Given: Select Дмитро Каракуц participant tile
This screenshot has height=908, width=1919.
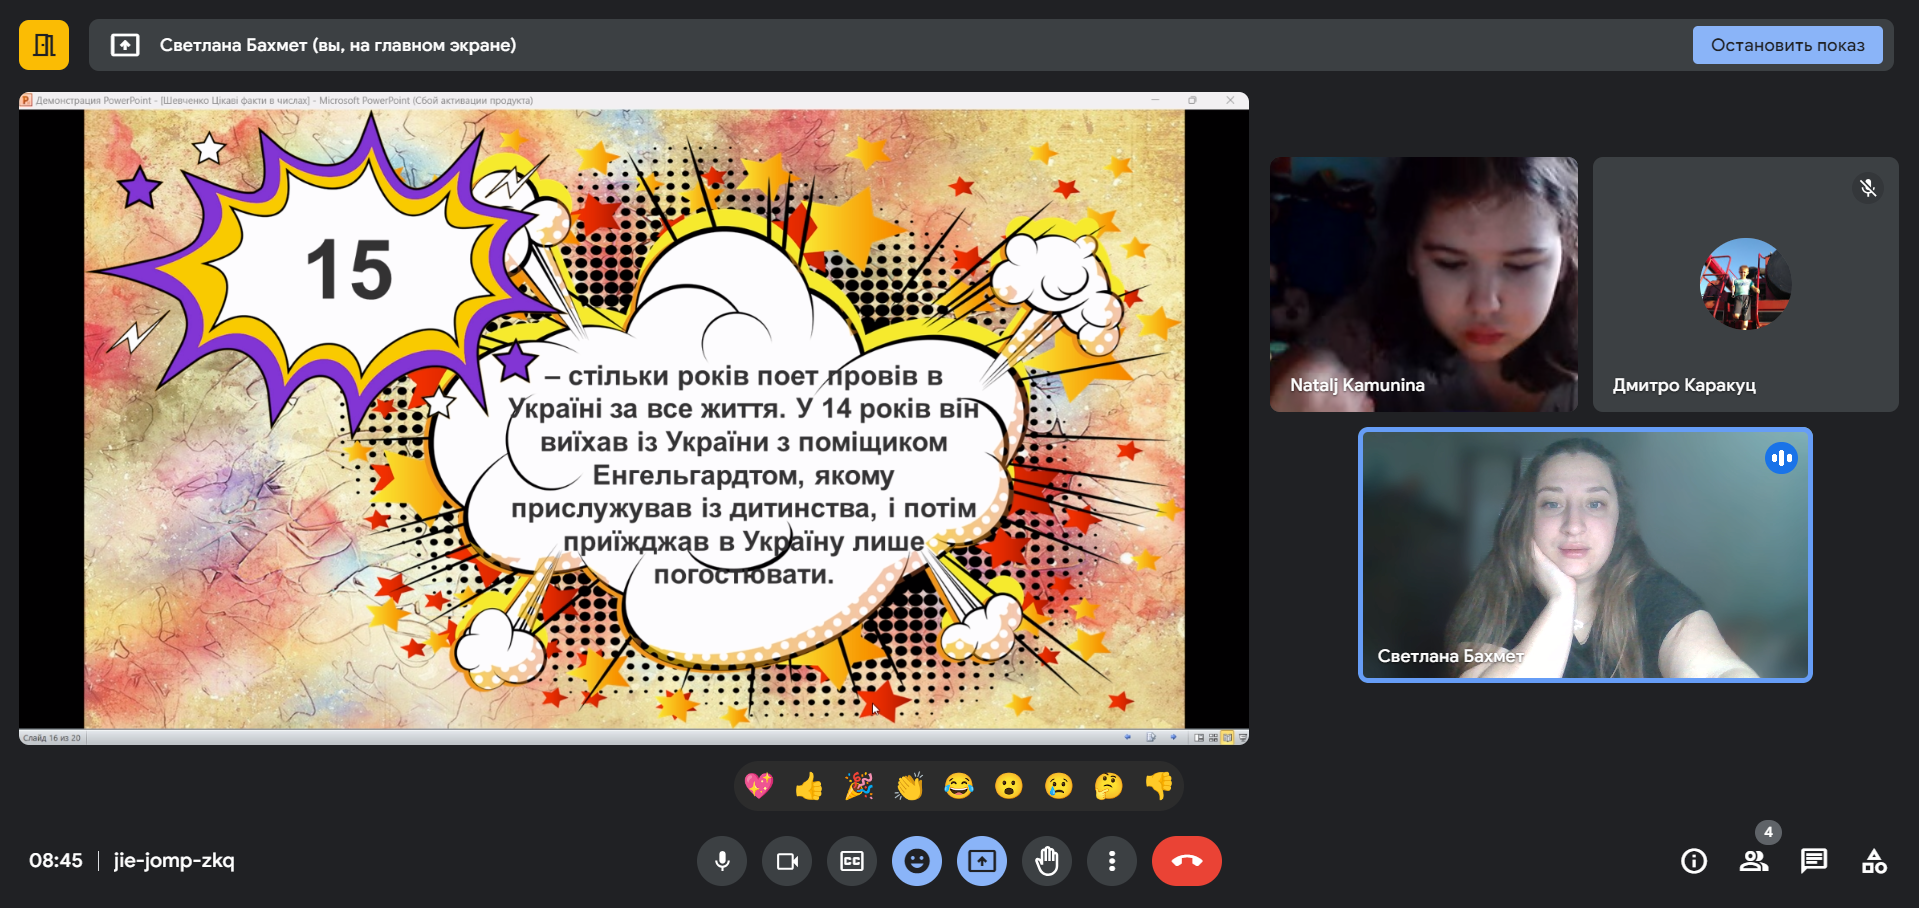Looking at the screenshot, I should [x=1745, y=284].
